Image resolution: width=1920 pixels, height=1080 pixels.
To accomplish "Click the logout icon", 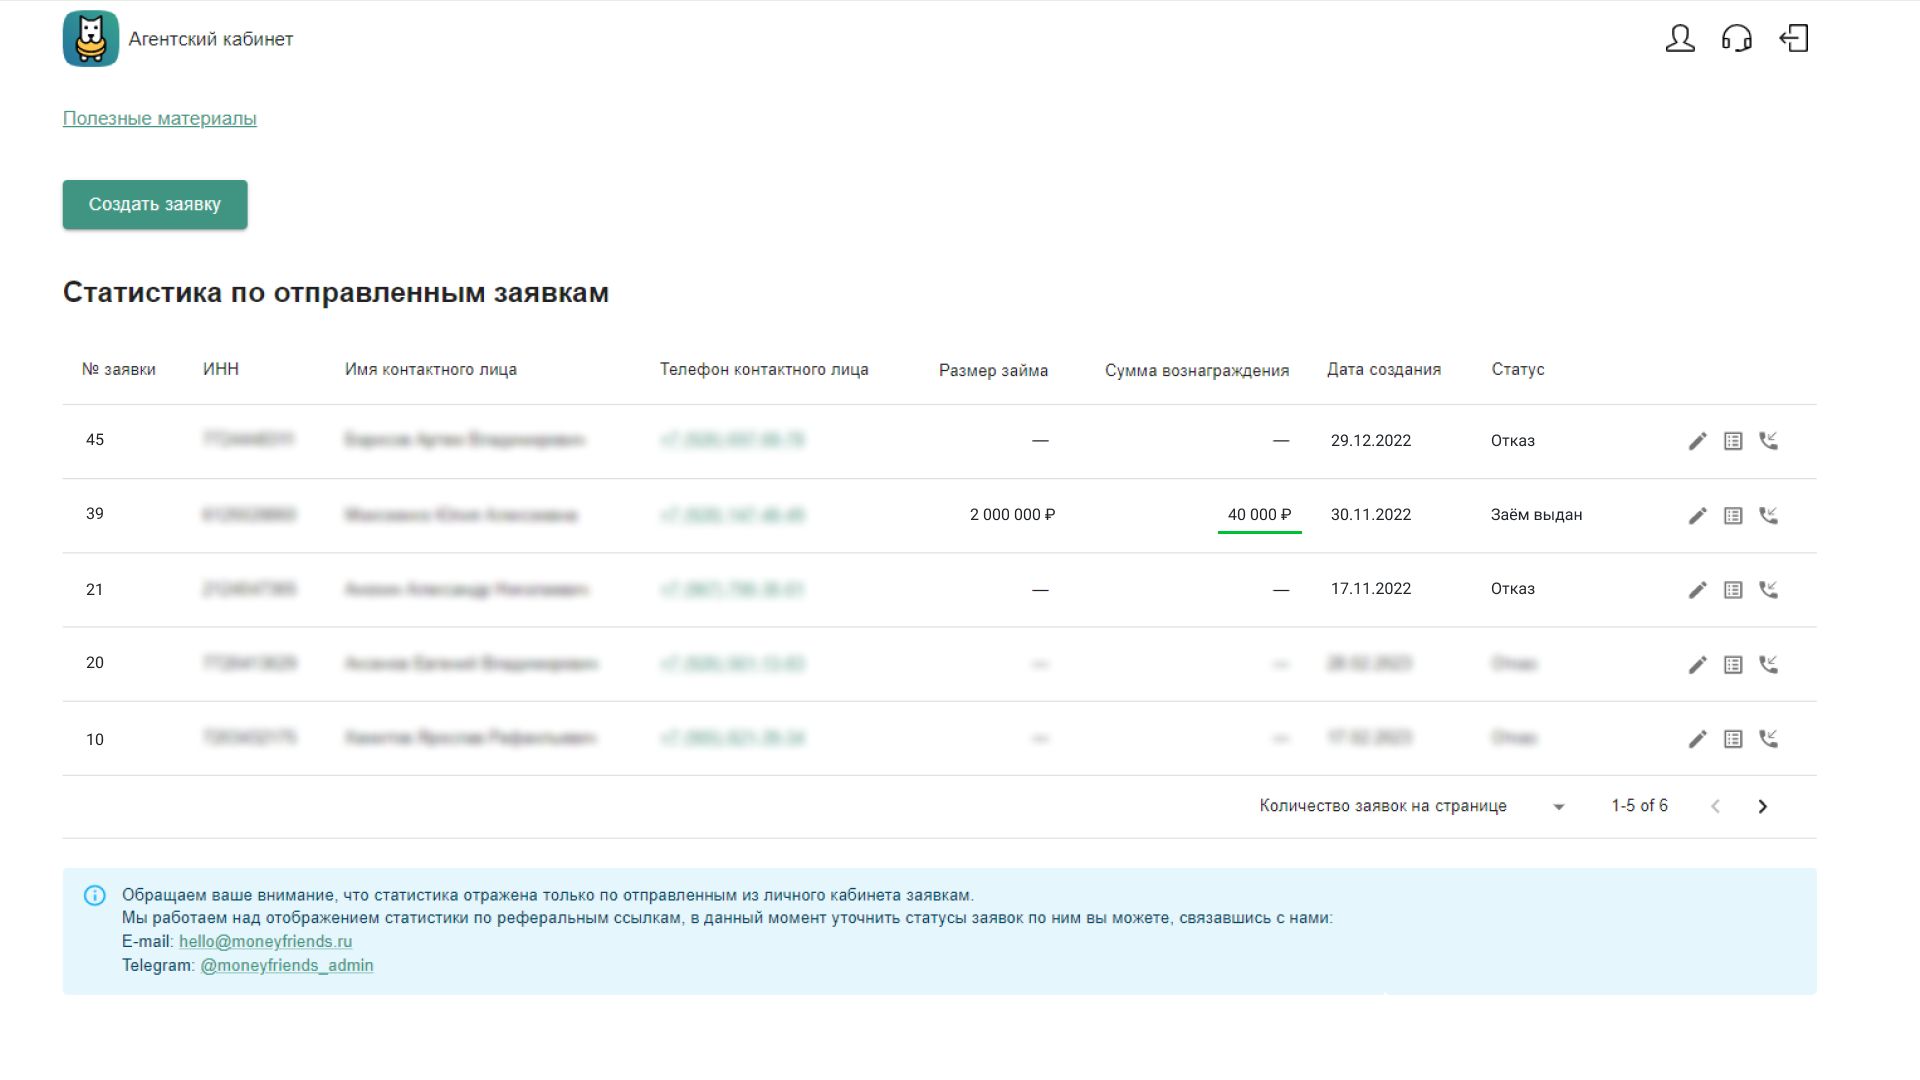I will tap(1794, 39).
